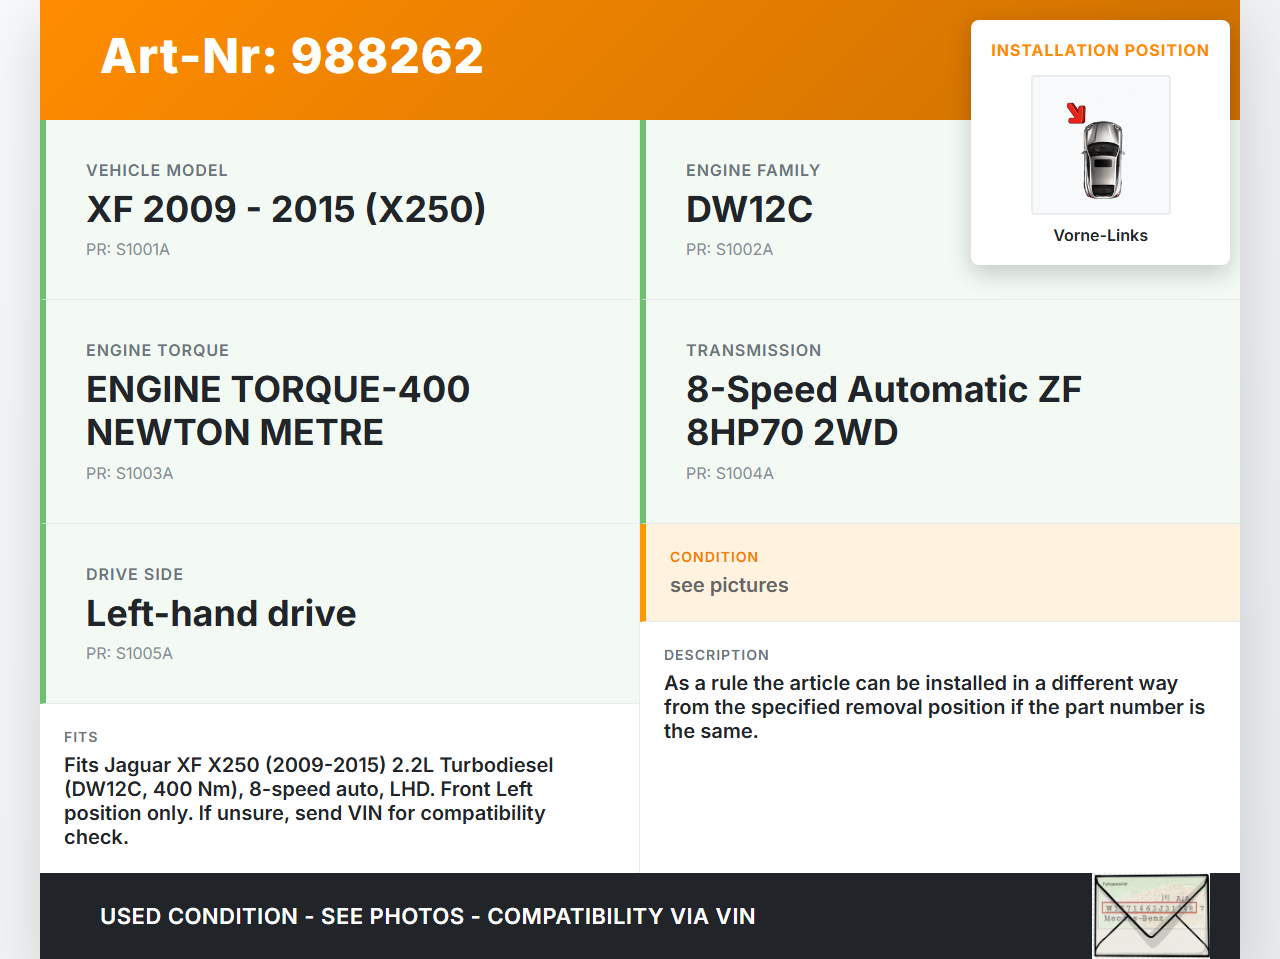Click the 8-Speed Automatic ZF 8HP70 transmission
The width and height of the screenshot is (1280, 959).
(x=883, y=411)
